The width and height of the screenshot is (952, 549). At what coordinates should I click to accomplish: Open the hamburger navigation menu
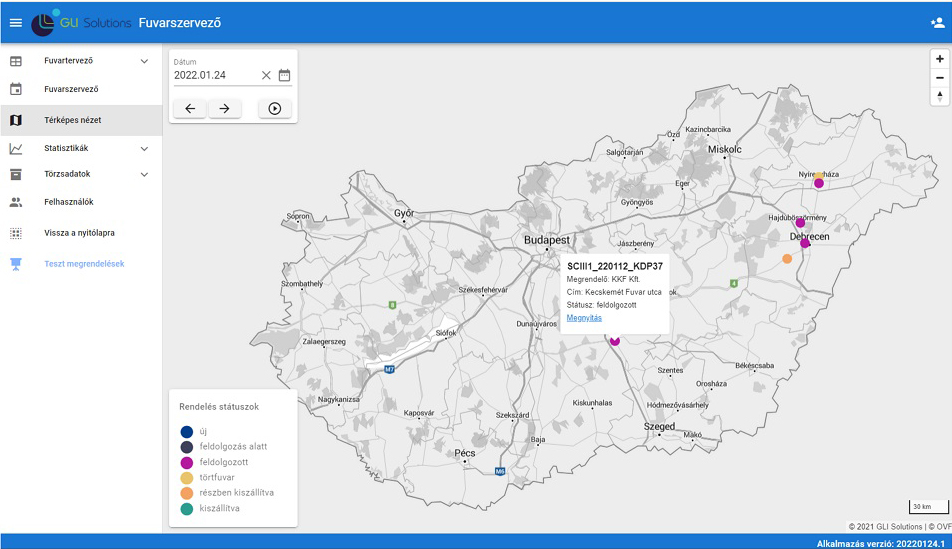click(x=15, y=22)
